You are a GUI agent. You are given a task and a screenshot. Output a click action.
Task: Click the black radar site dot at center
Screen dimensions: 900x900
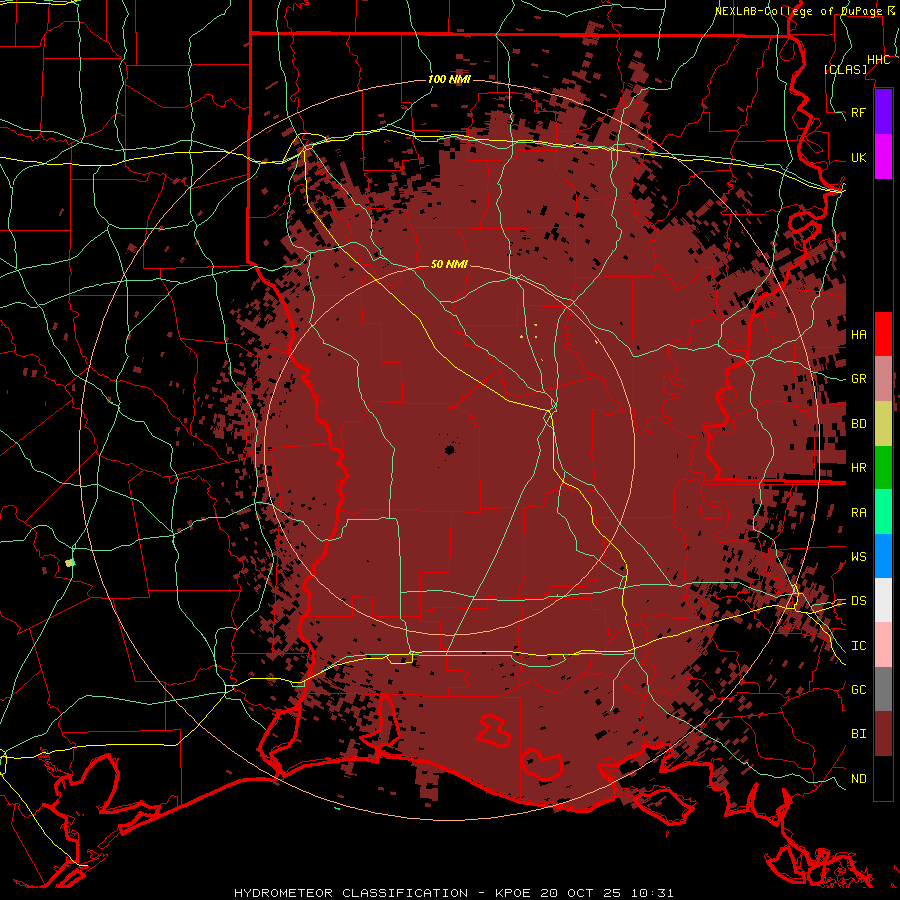coord(449,450)
